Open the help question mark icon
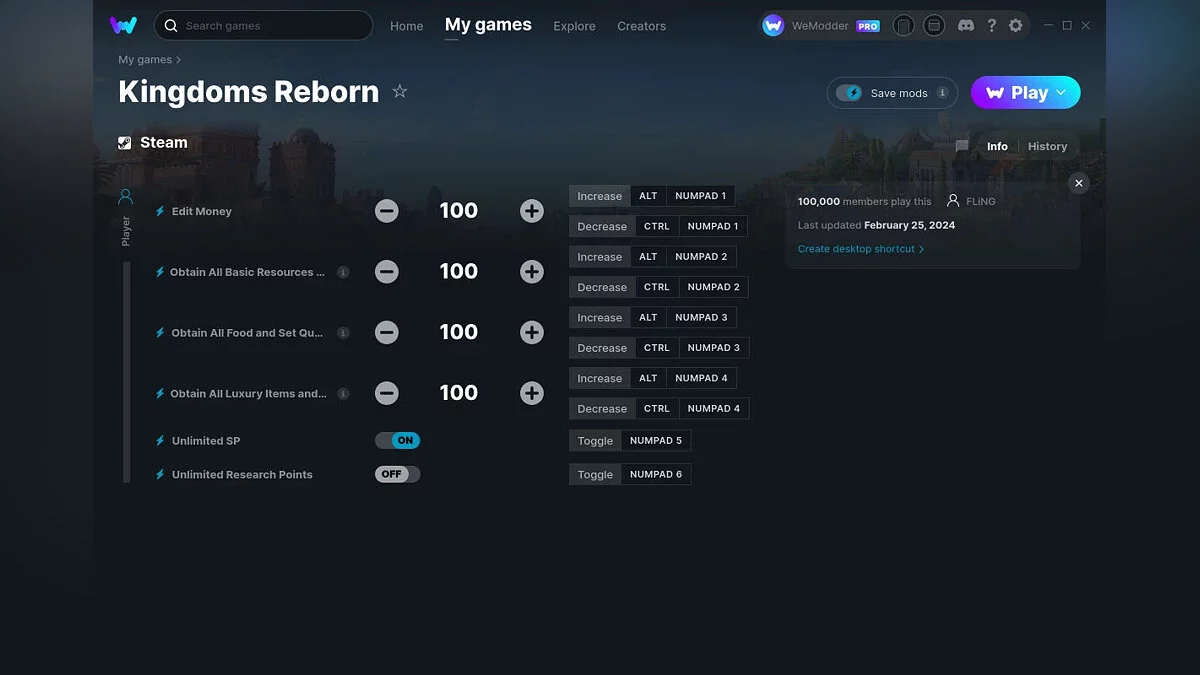This screenshot has width=1200, height=675. click(991, 25)
